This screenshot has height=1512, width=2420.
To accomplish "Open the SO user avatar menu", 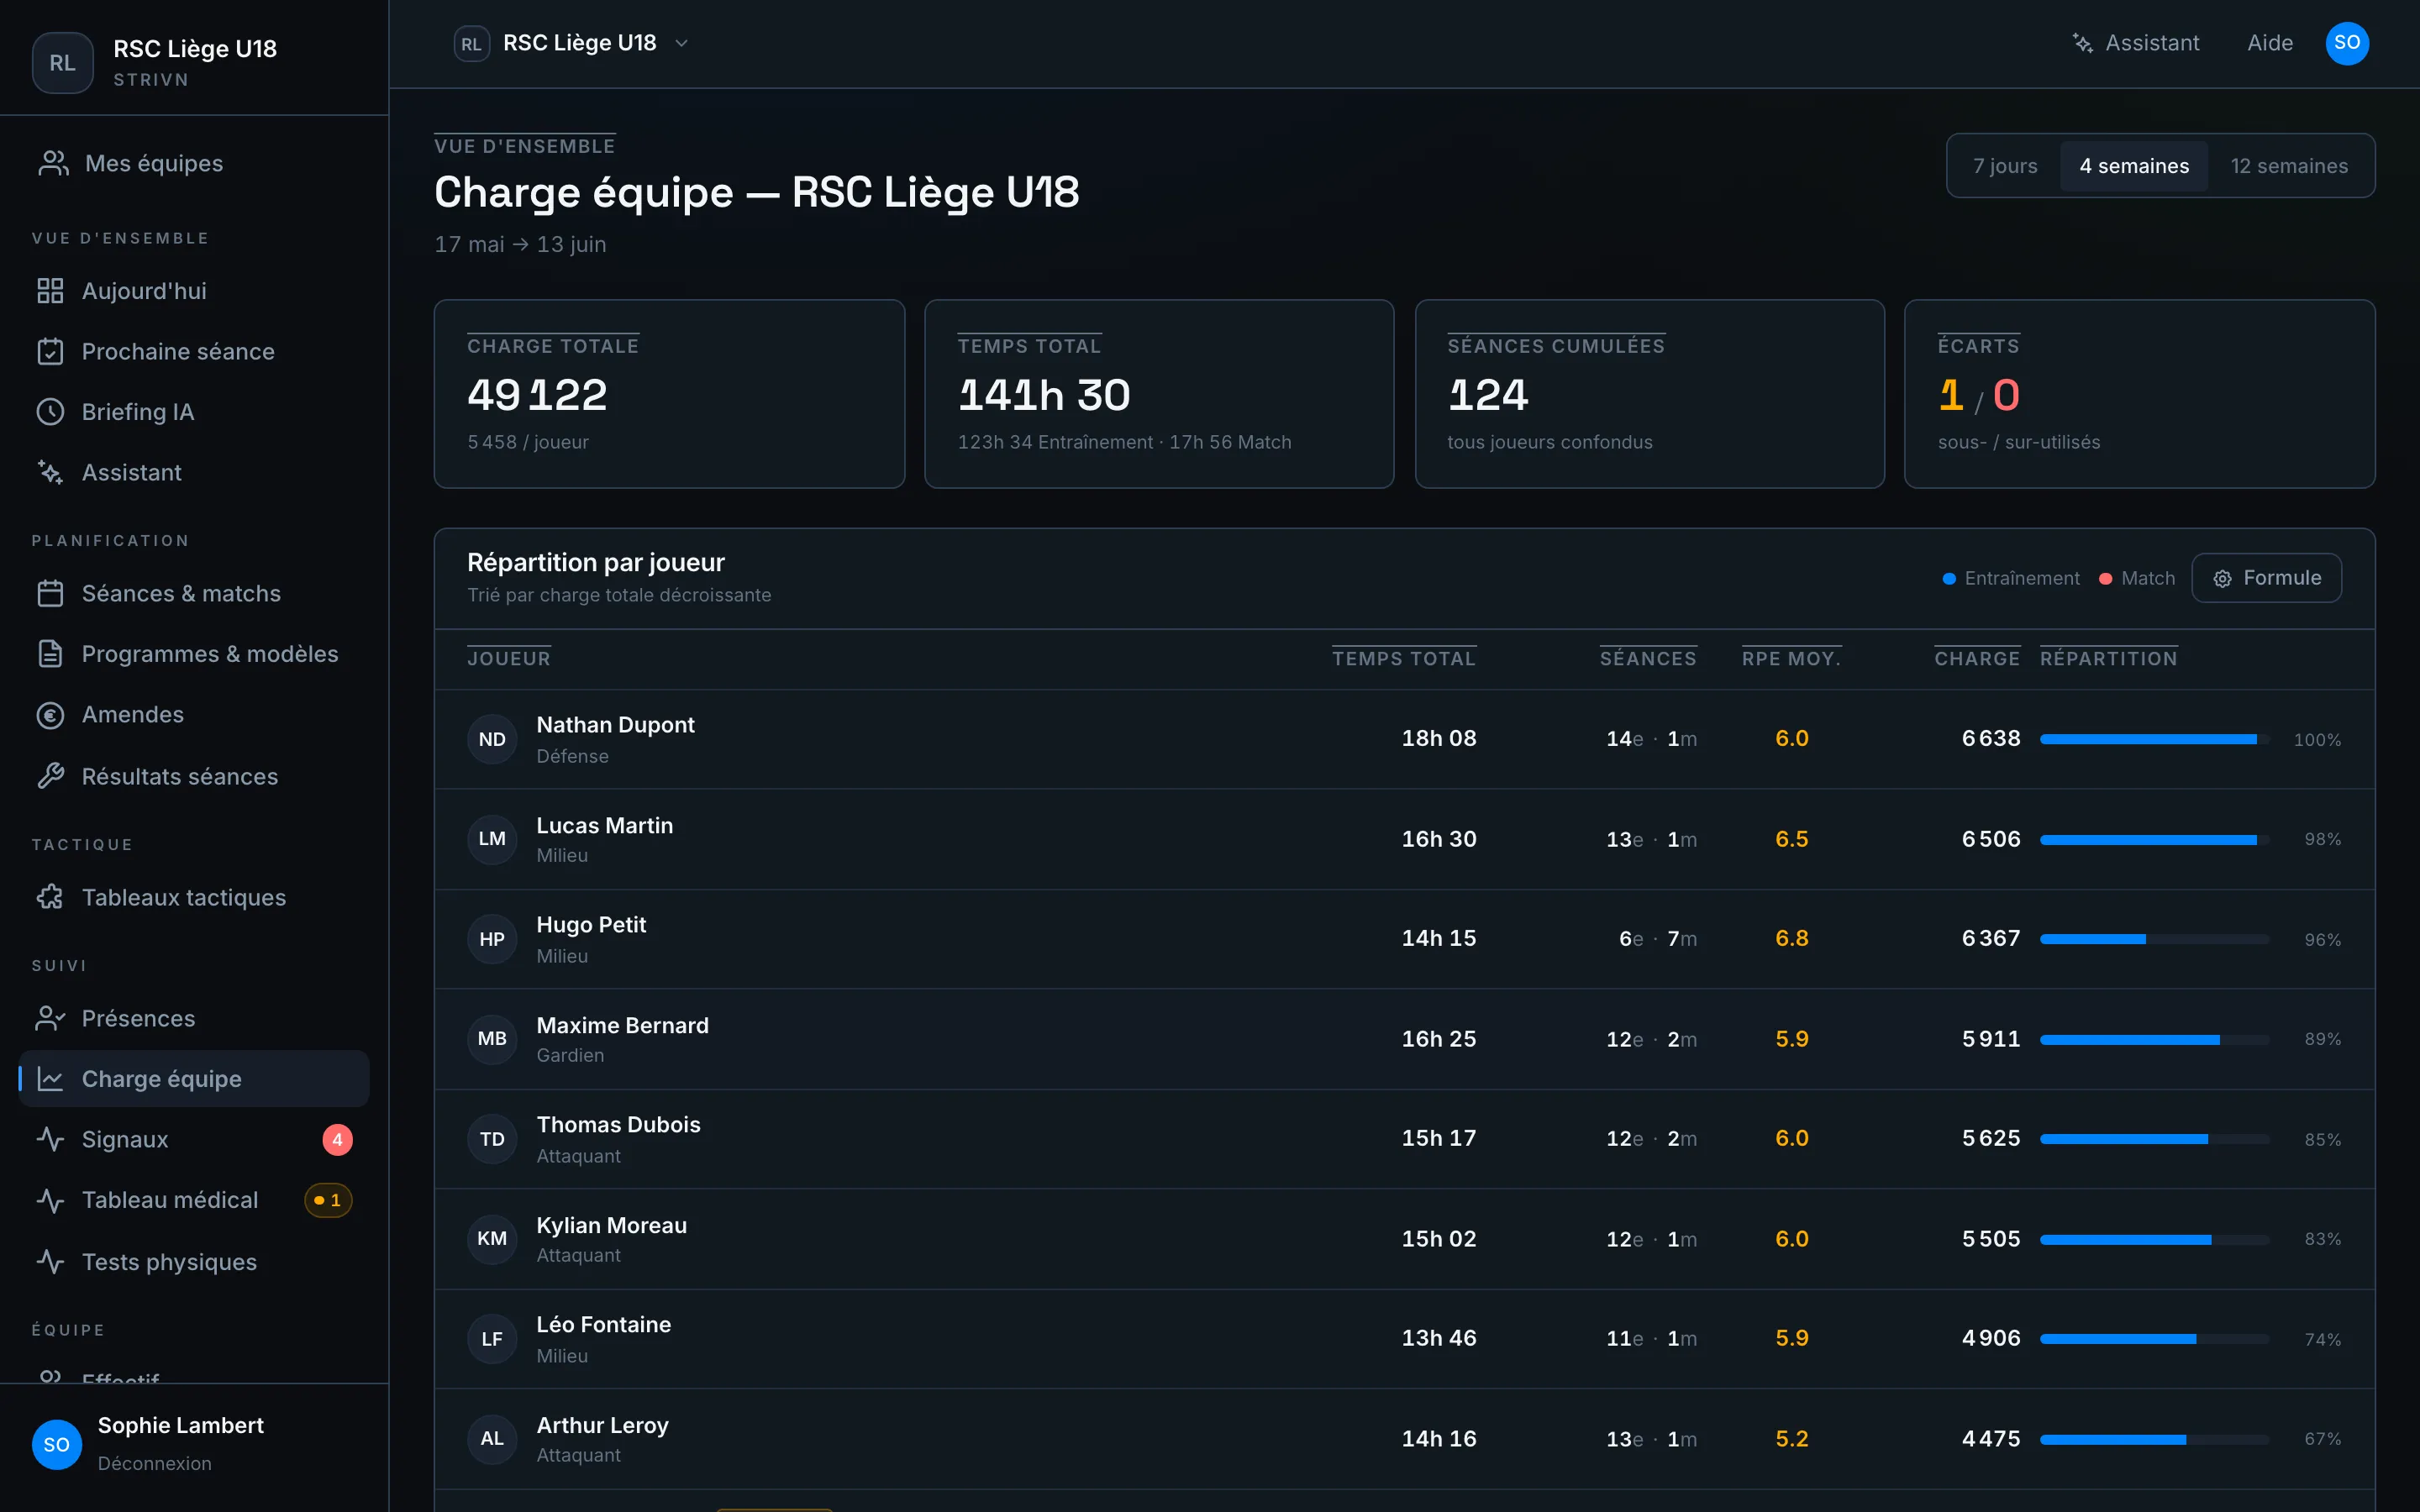I will 2347,43.
